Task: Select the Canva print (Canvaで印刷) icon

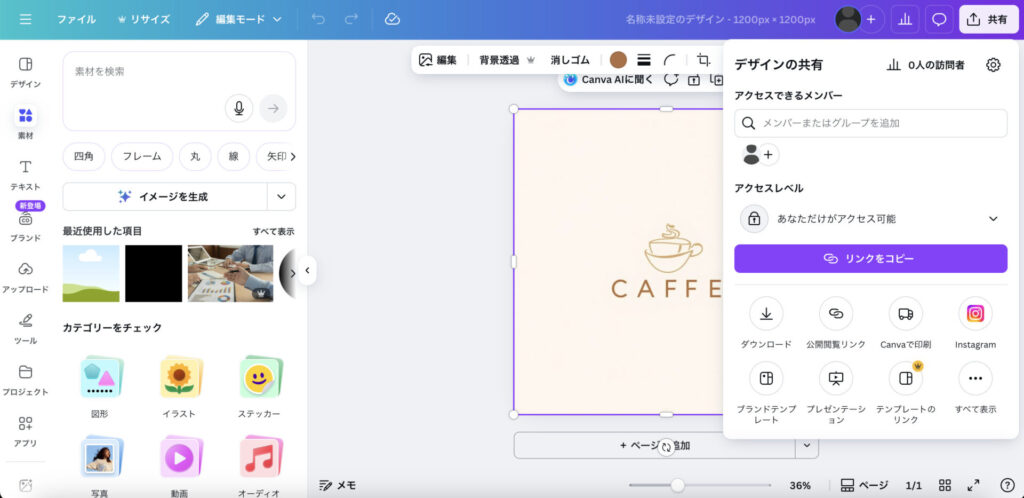Action: [905, 314]
